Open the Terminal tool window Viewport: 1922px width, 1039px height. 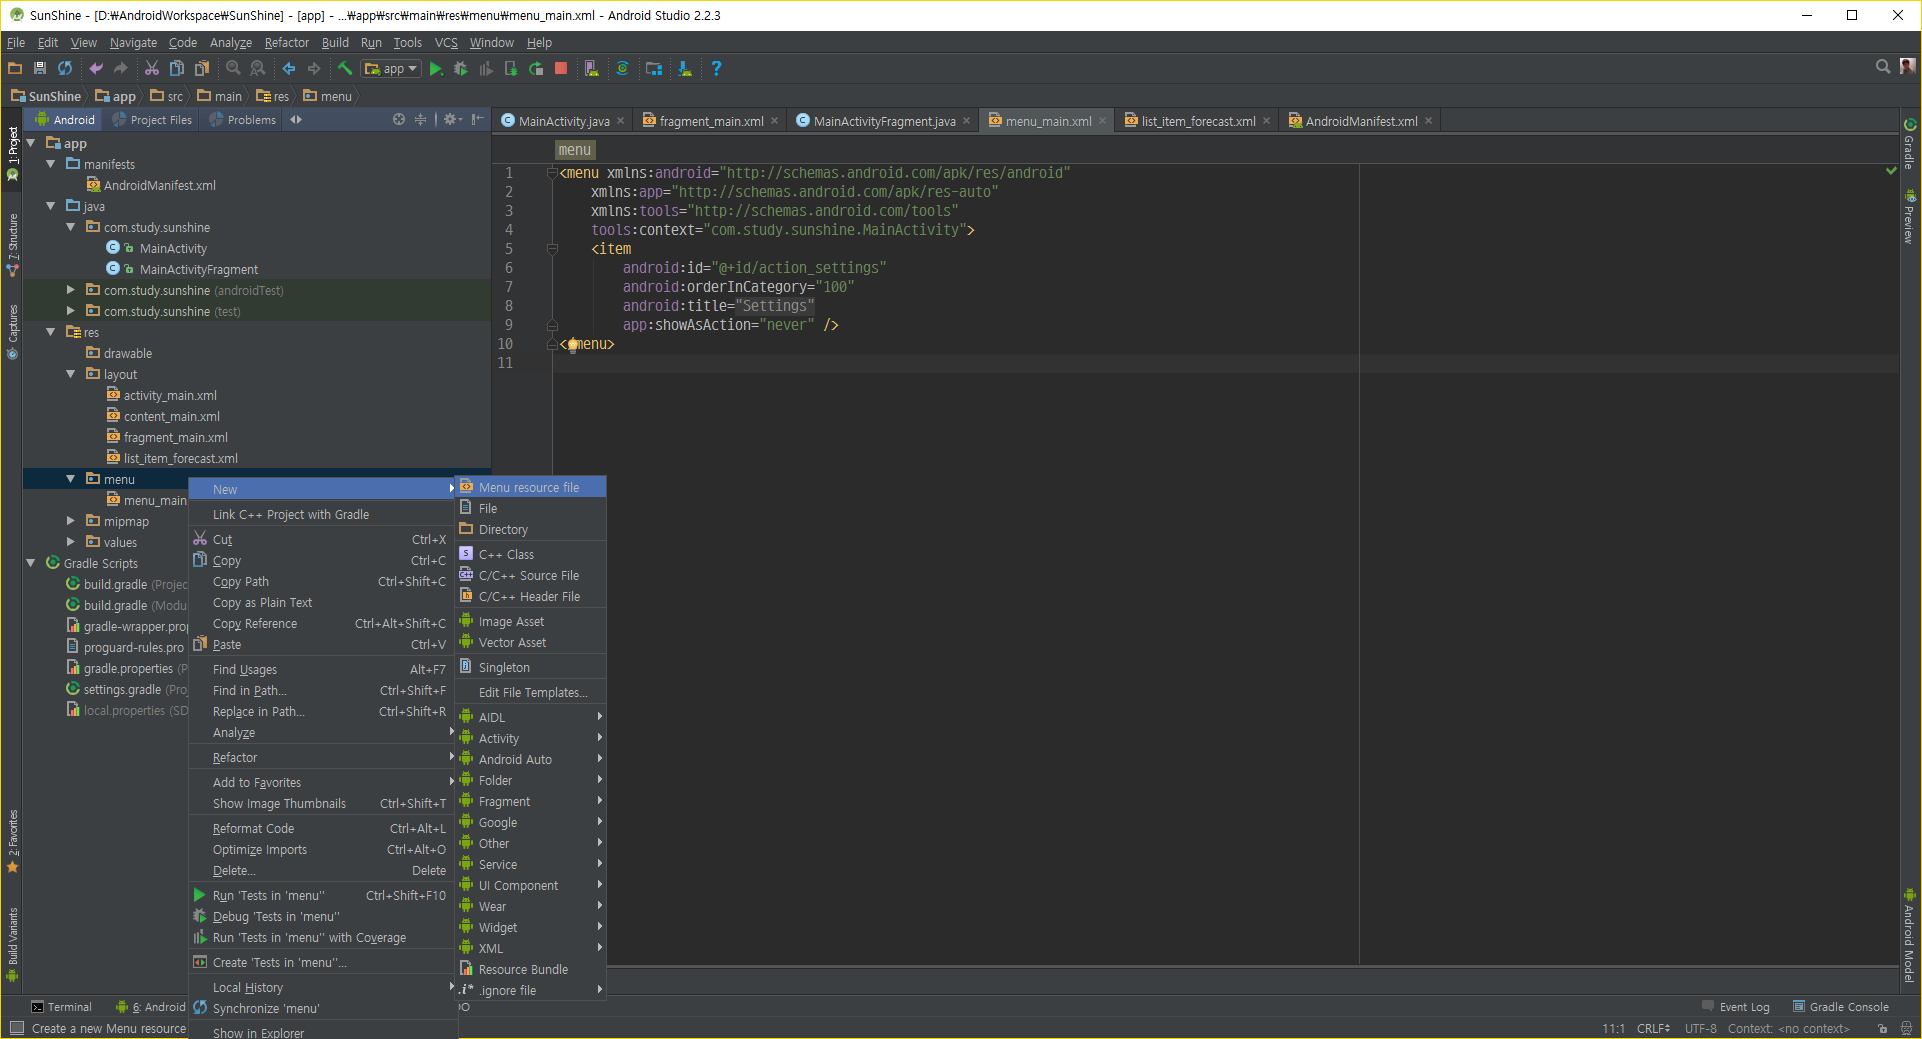click(61, 1007)
